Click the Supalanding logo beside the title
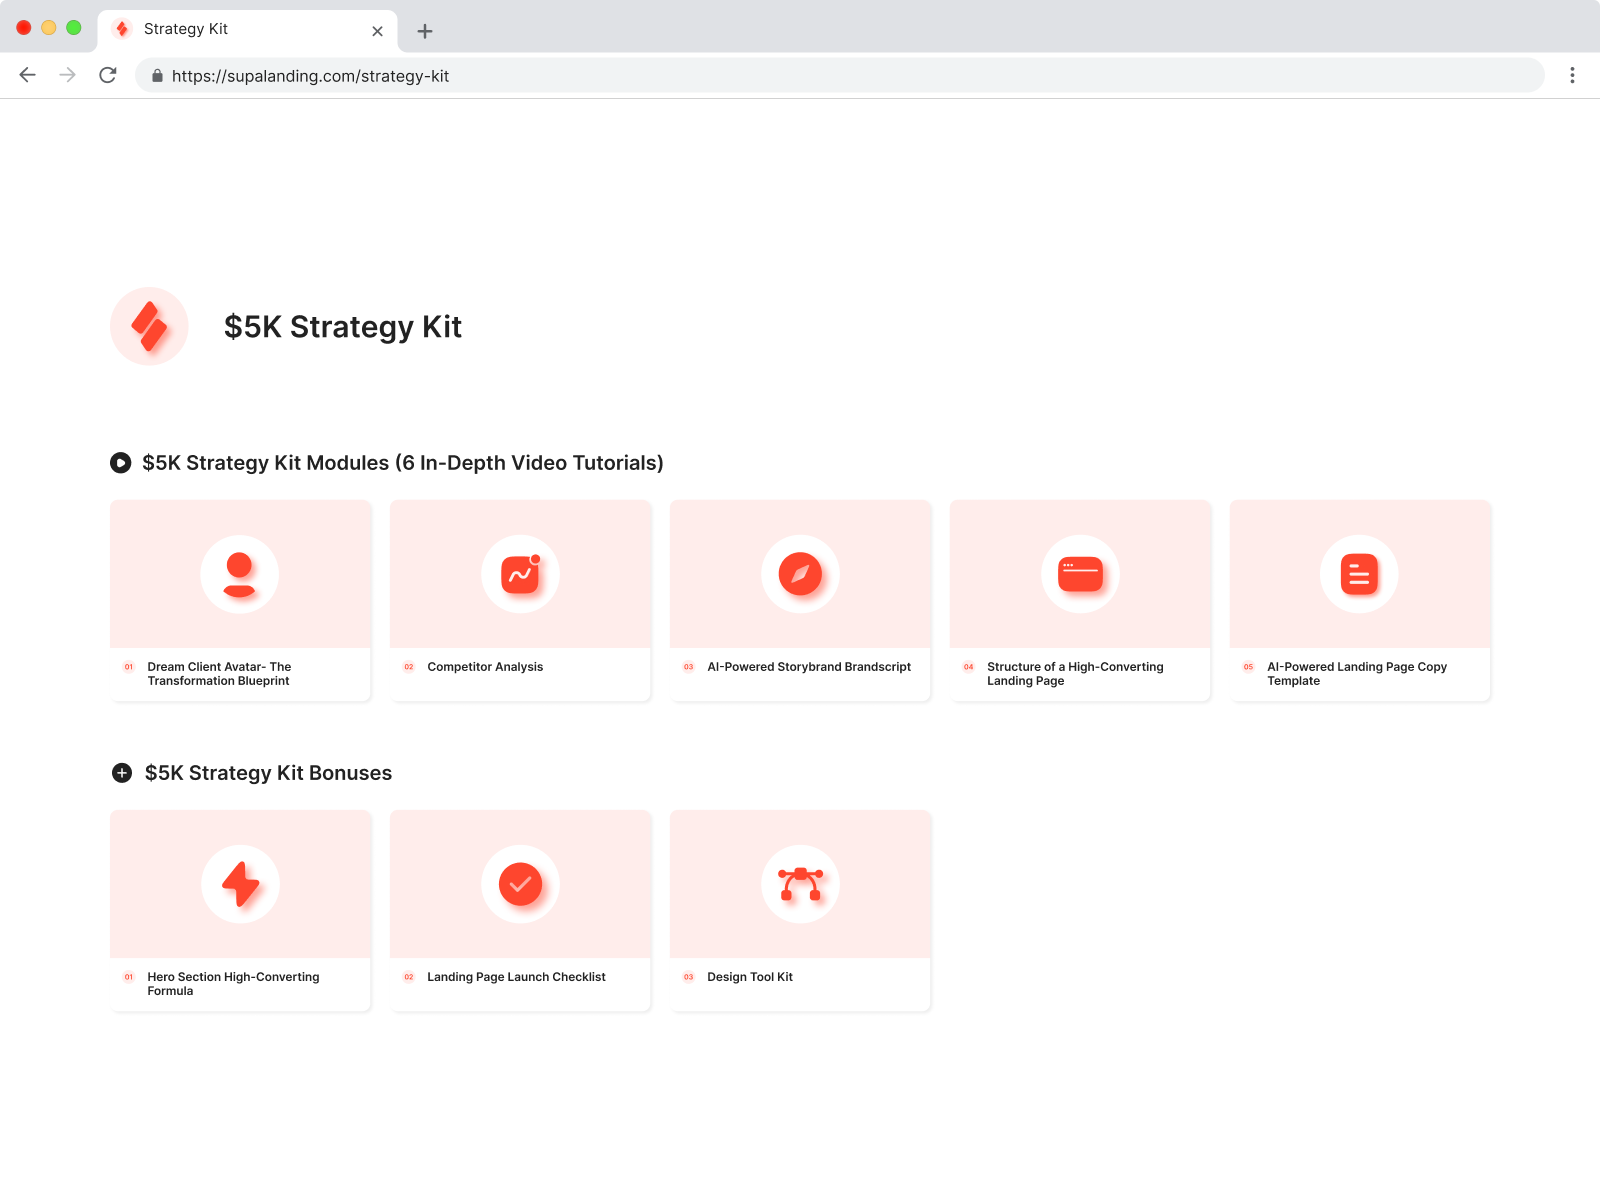 pos(149,326)
